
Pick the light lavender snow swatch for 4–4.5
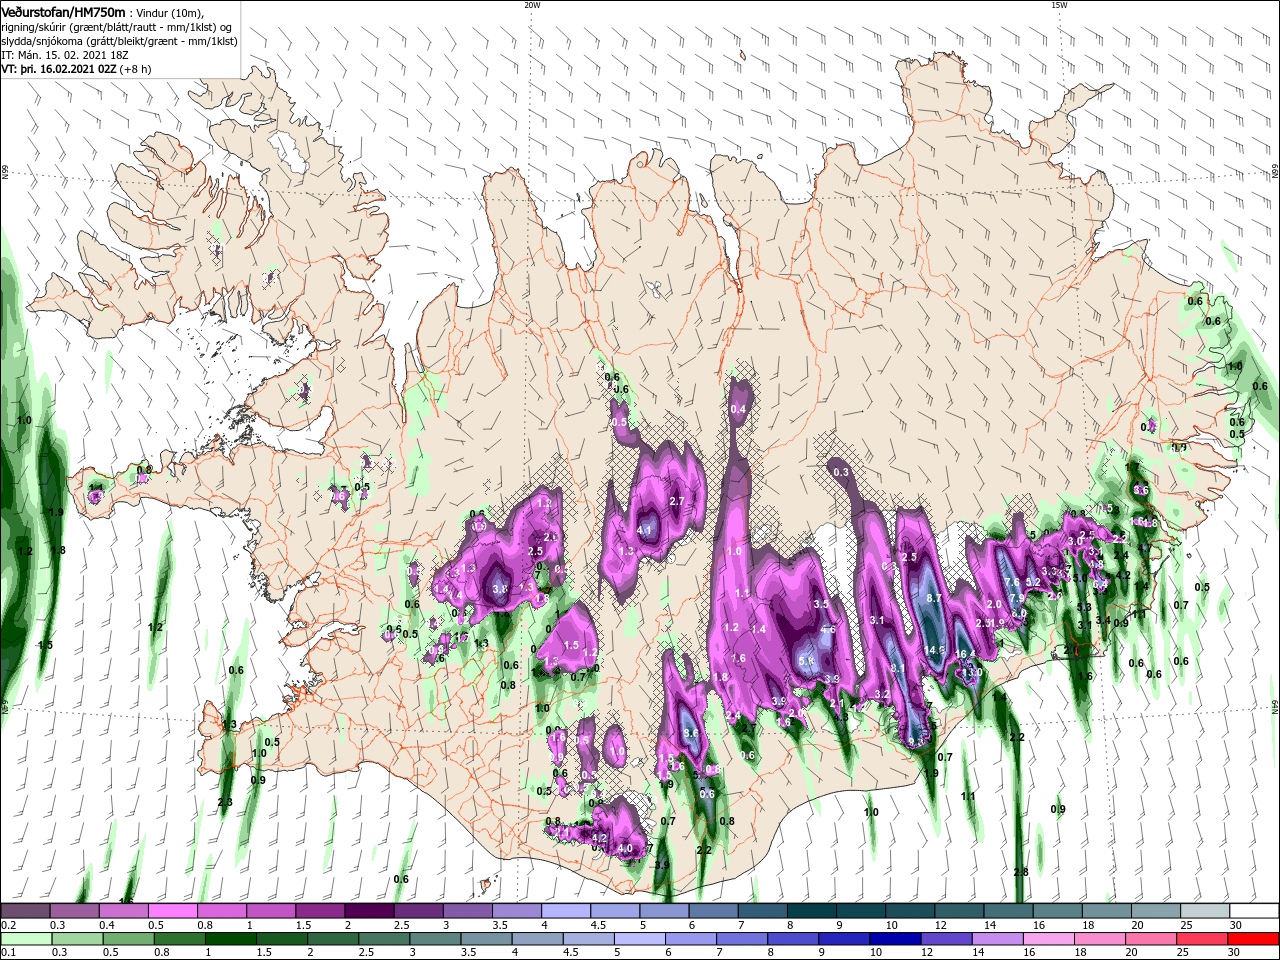[565, 911]
